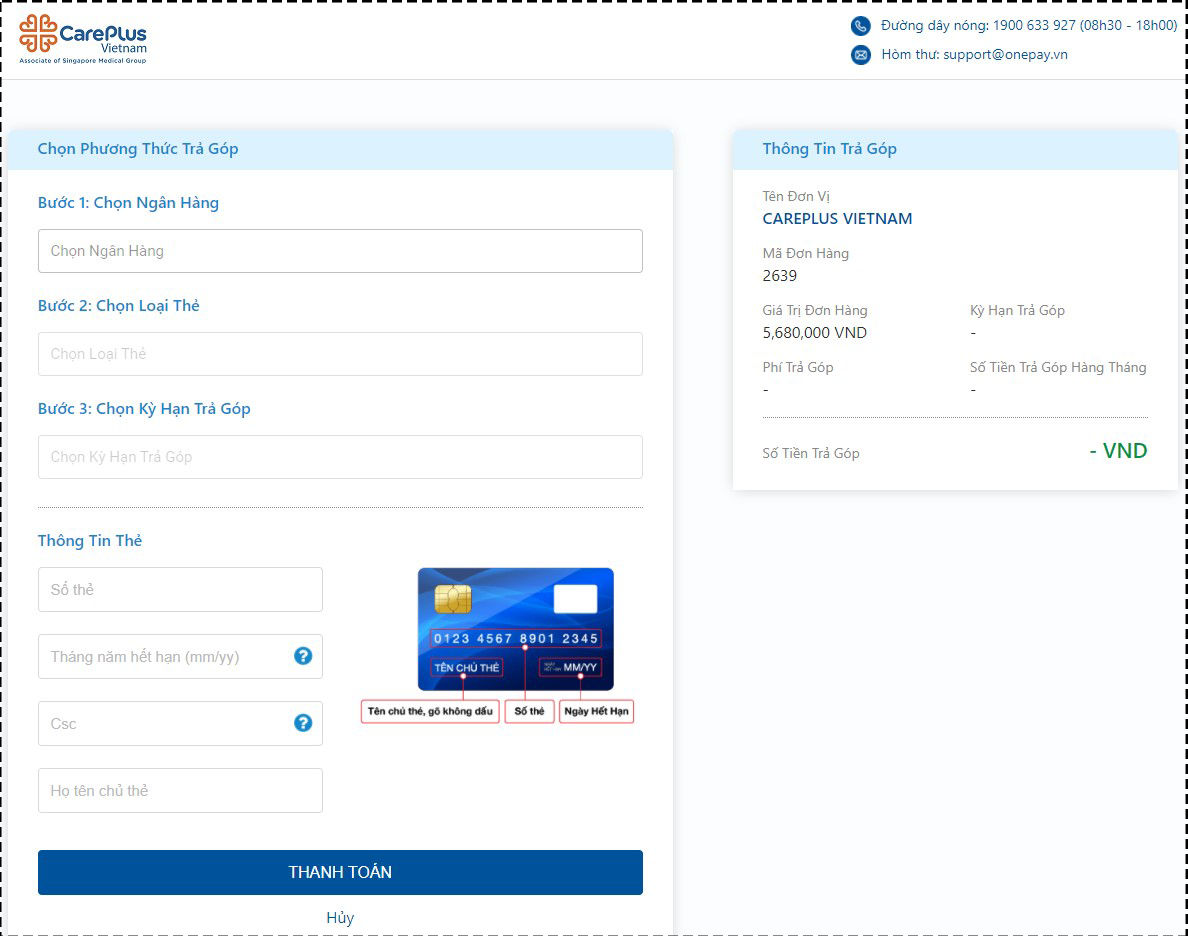Click the Ngày Hết Hạn callout label
This screenshot has height=936, width=1188.
click(x=596, y=711)
